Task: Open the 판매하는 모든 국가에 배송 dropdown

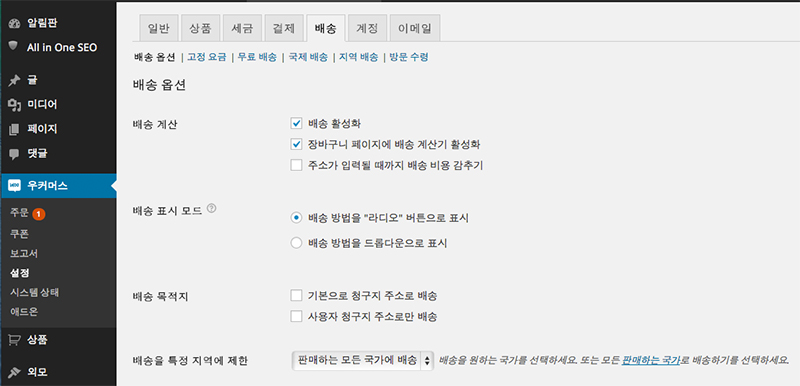Action: click(362, 361)
